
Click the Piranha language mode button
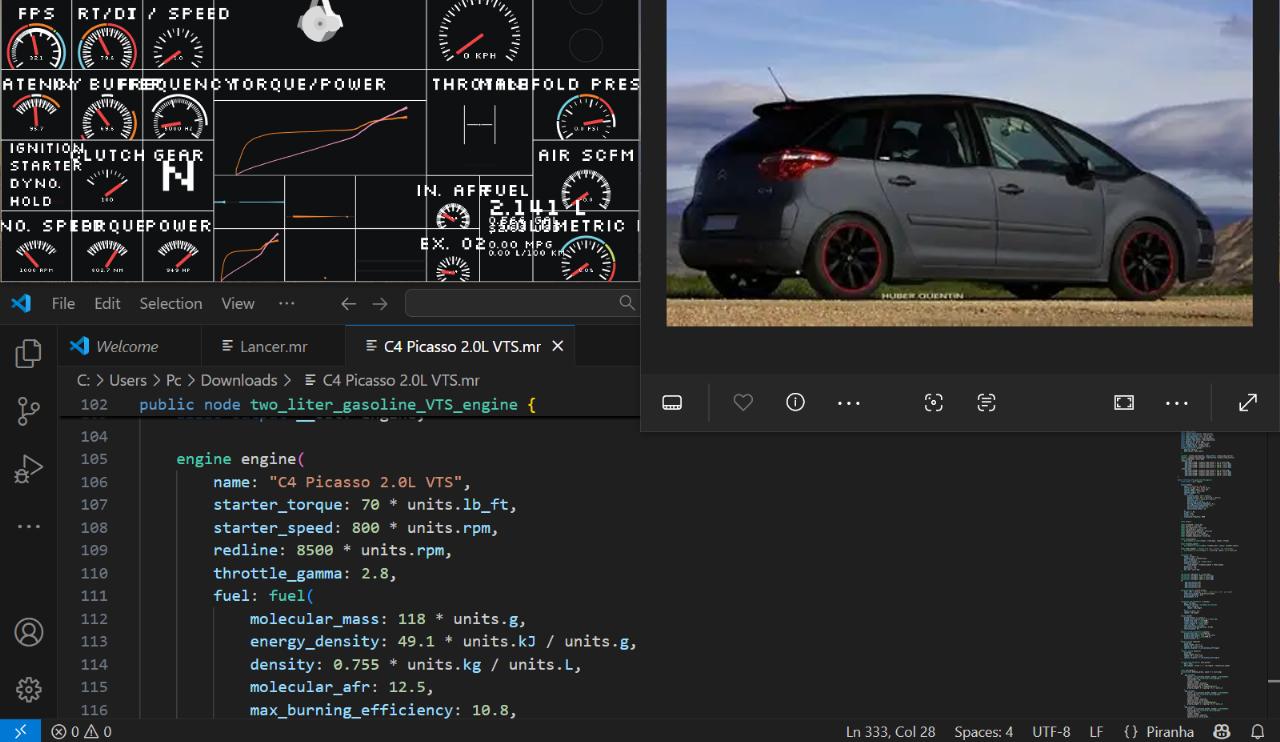1158,731
